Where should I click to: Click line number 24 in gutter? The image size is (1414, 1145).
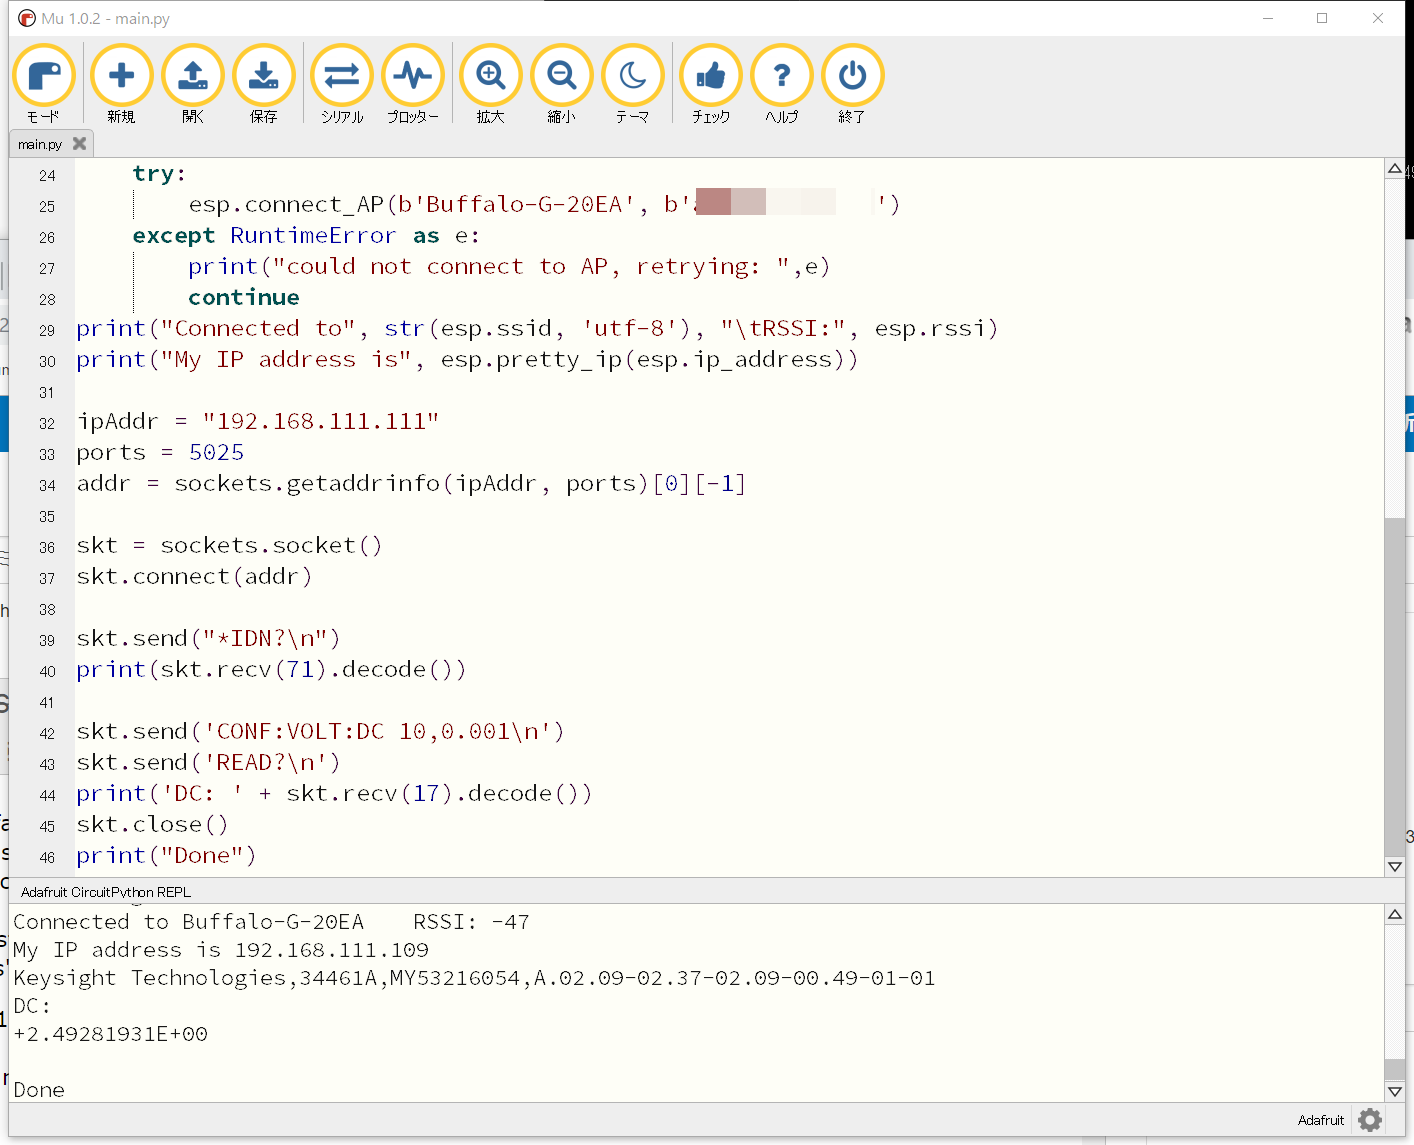pyautogui.click(x=47, y=176)
